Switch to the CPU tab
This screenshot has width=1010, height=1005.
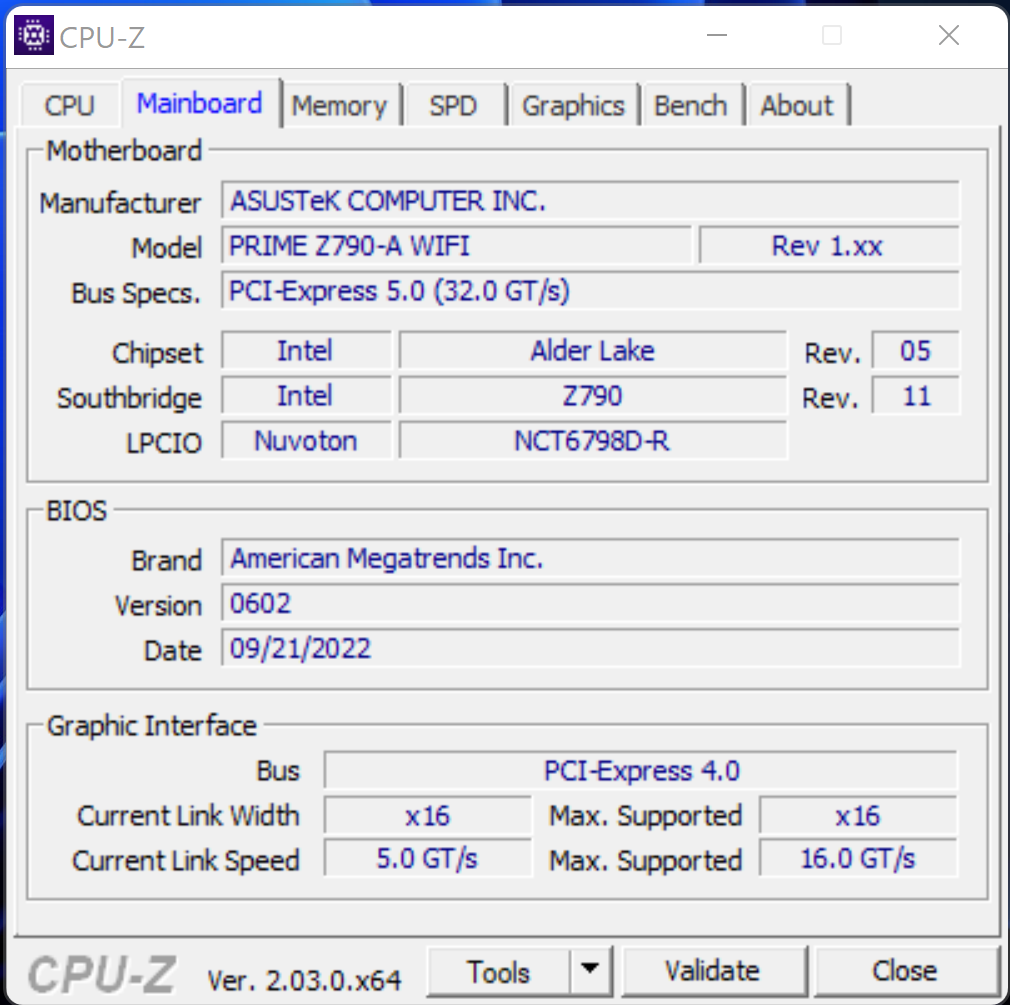pyautogui.click(x=70, y=105)
